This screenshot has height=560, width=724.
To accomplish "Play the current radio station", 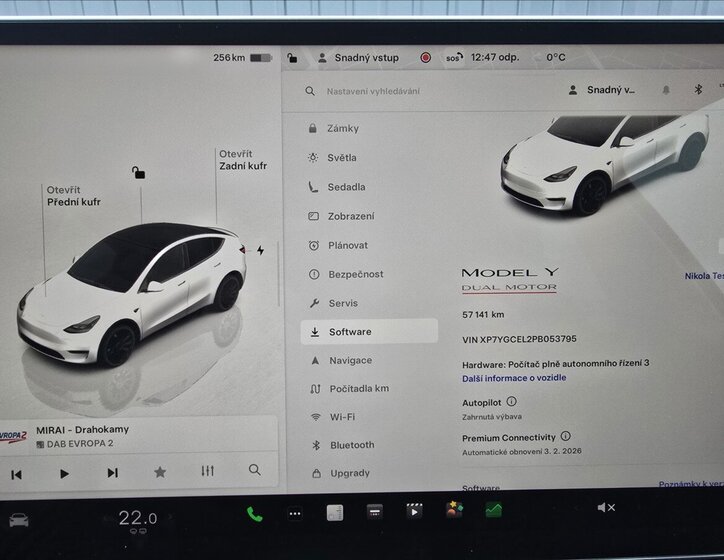I will 65,474.
